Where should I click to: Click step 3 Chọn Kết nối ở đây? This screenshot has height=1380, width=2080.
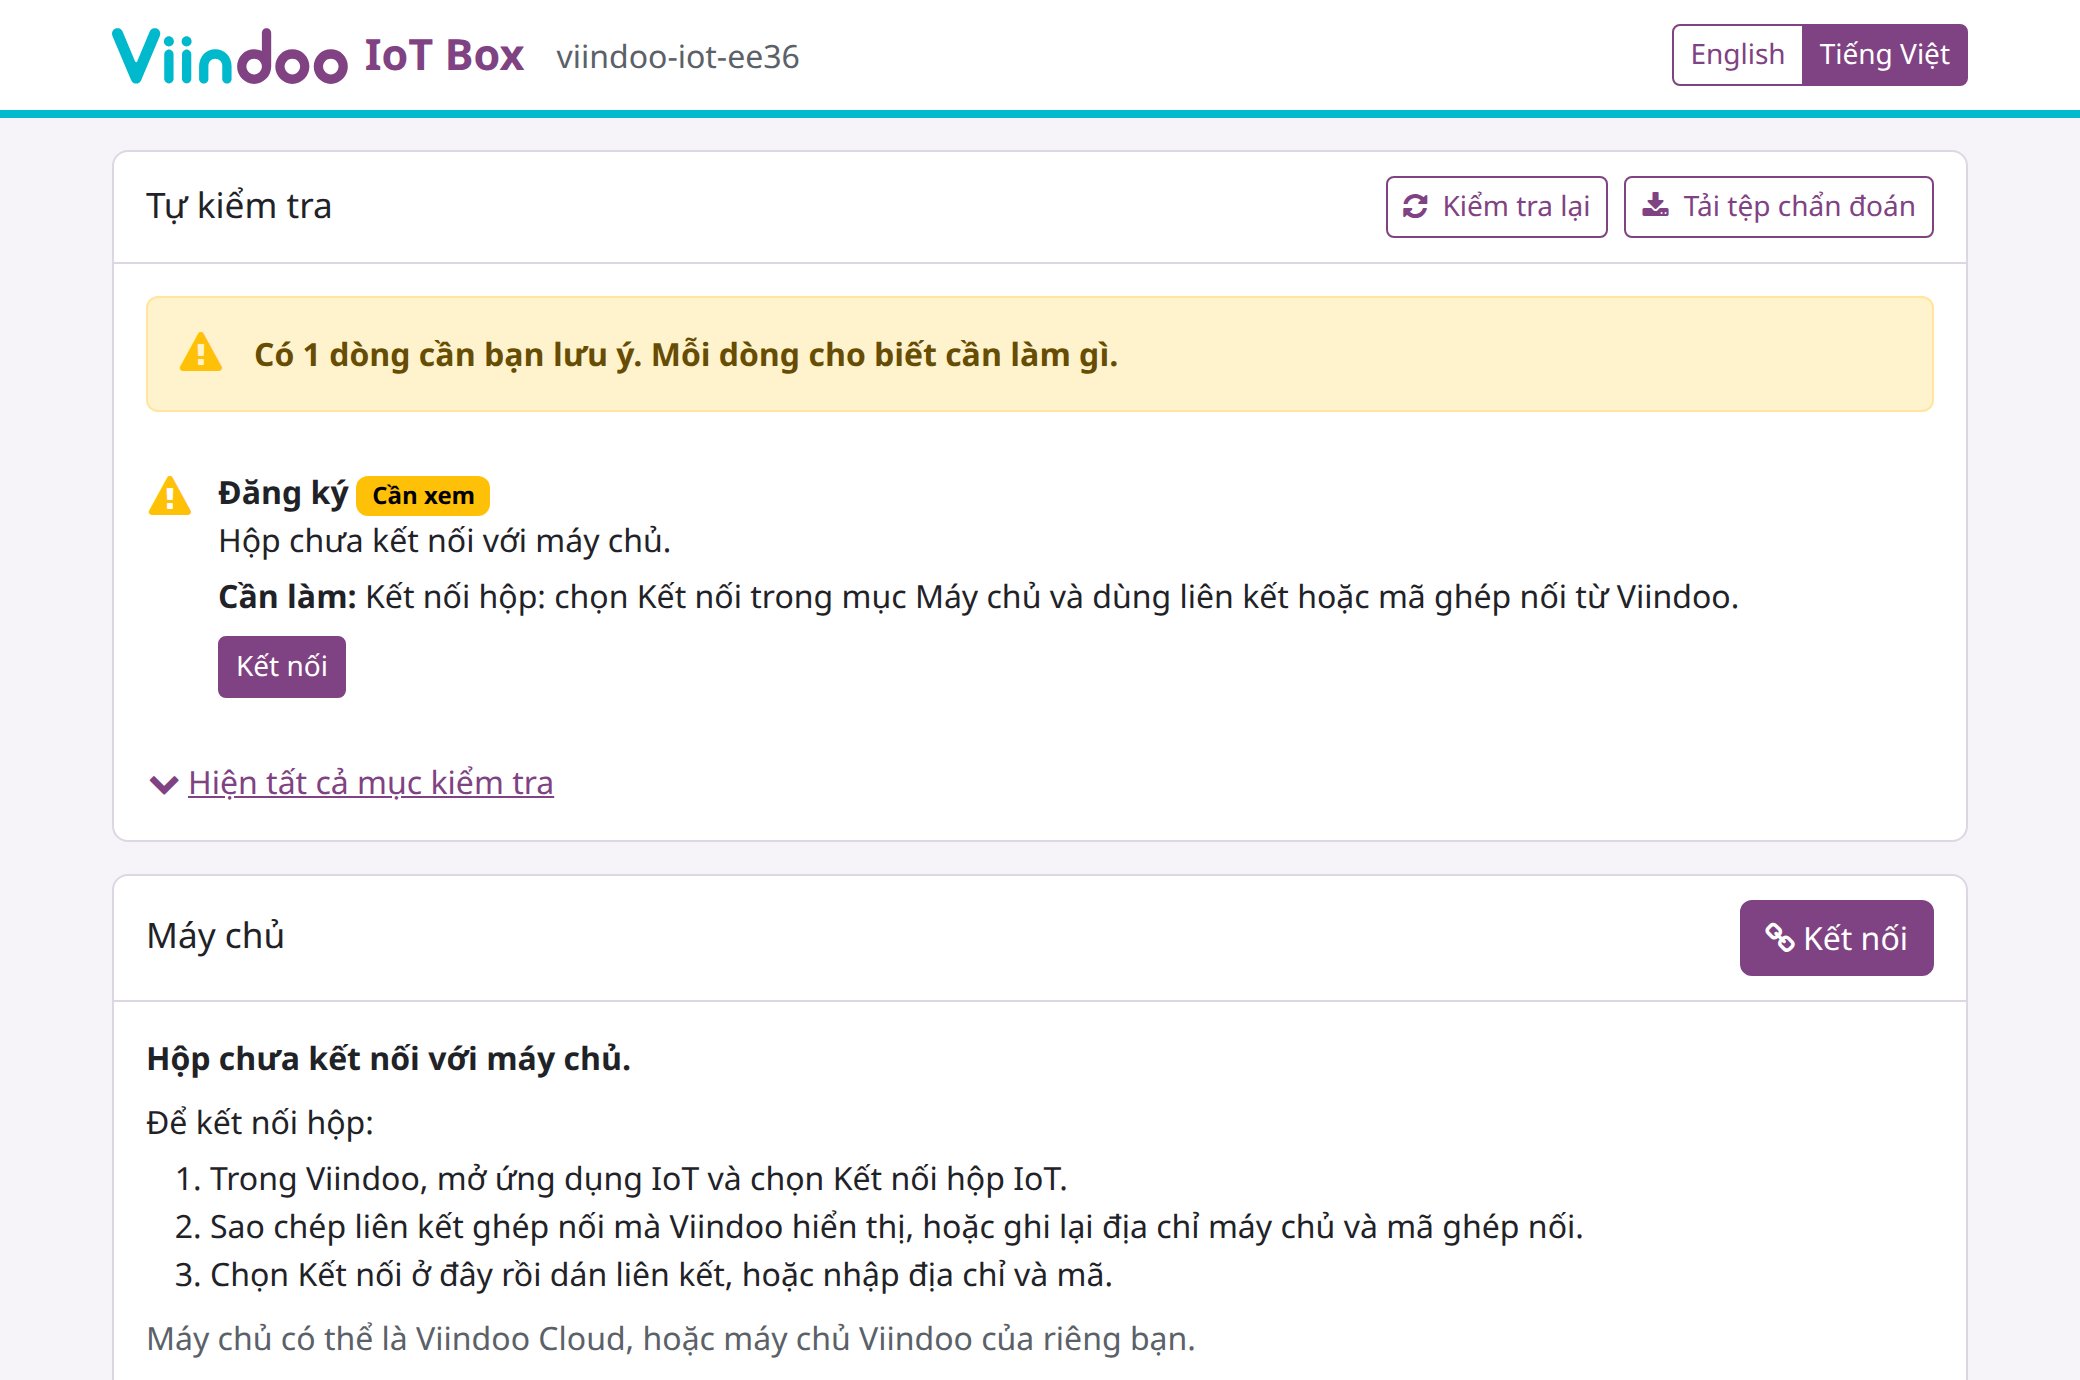click(661, 1275)
